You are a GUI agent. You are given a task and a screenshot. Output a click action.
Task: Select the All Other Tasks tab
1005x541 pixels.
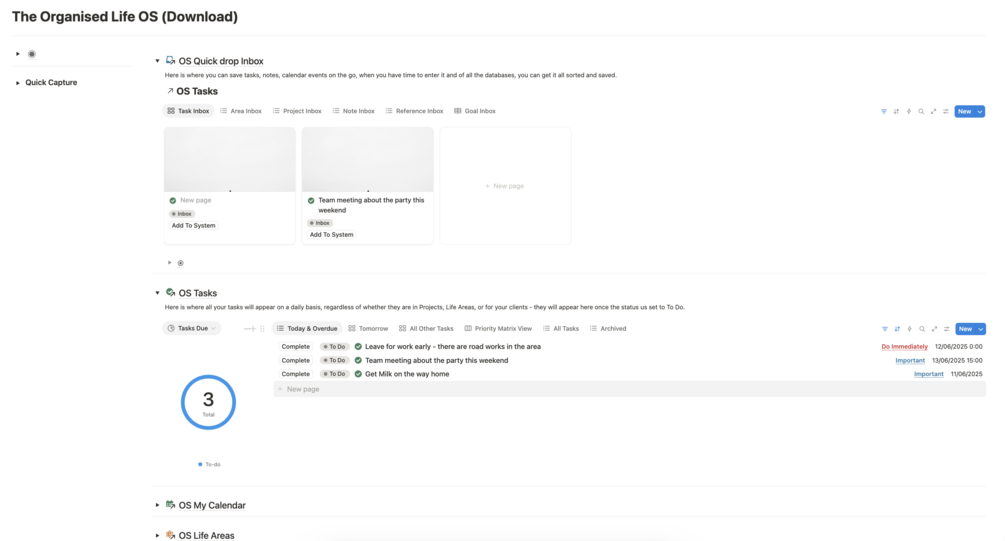point(426,328)
